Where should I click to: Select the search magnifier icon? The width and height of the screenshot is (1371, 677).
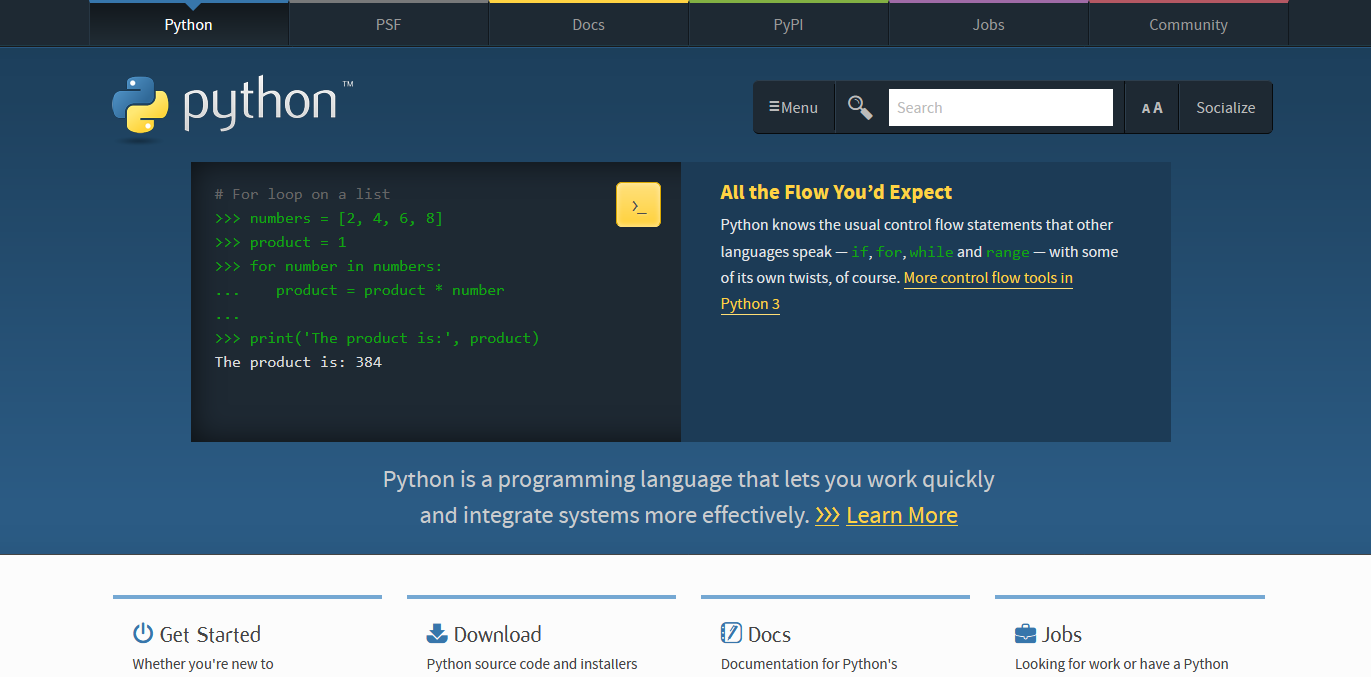click(859, 106)
